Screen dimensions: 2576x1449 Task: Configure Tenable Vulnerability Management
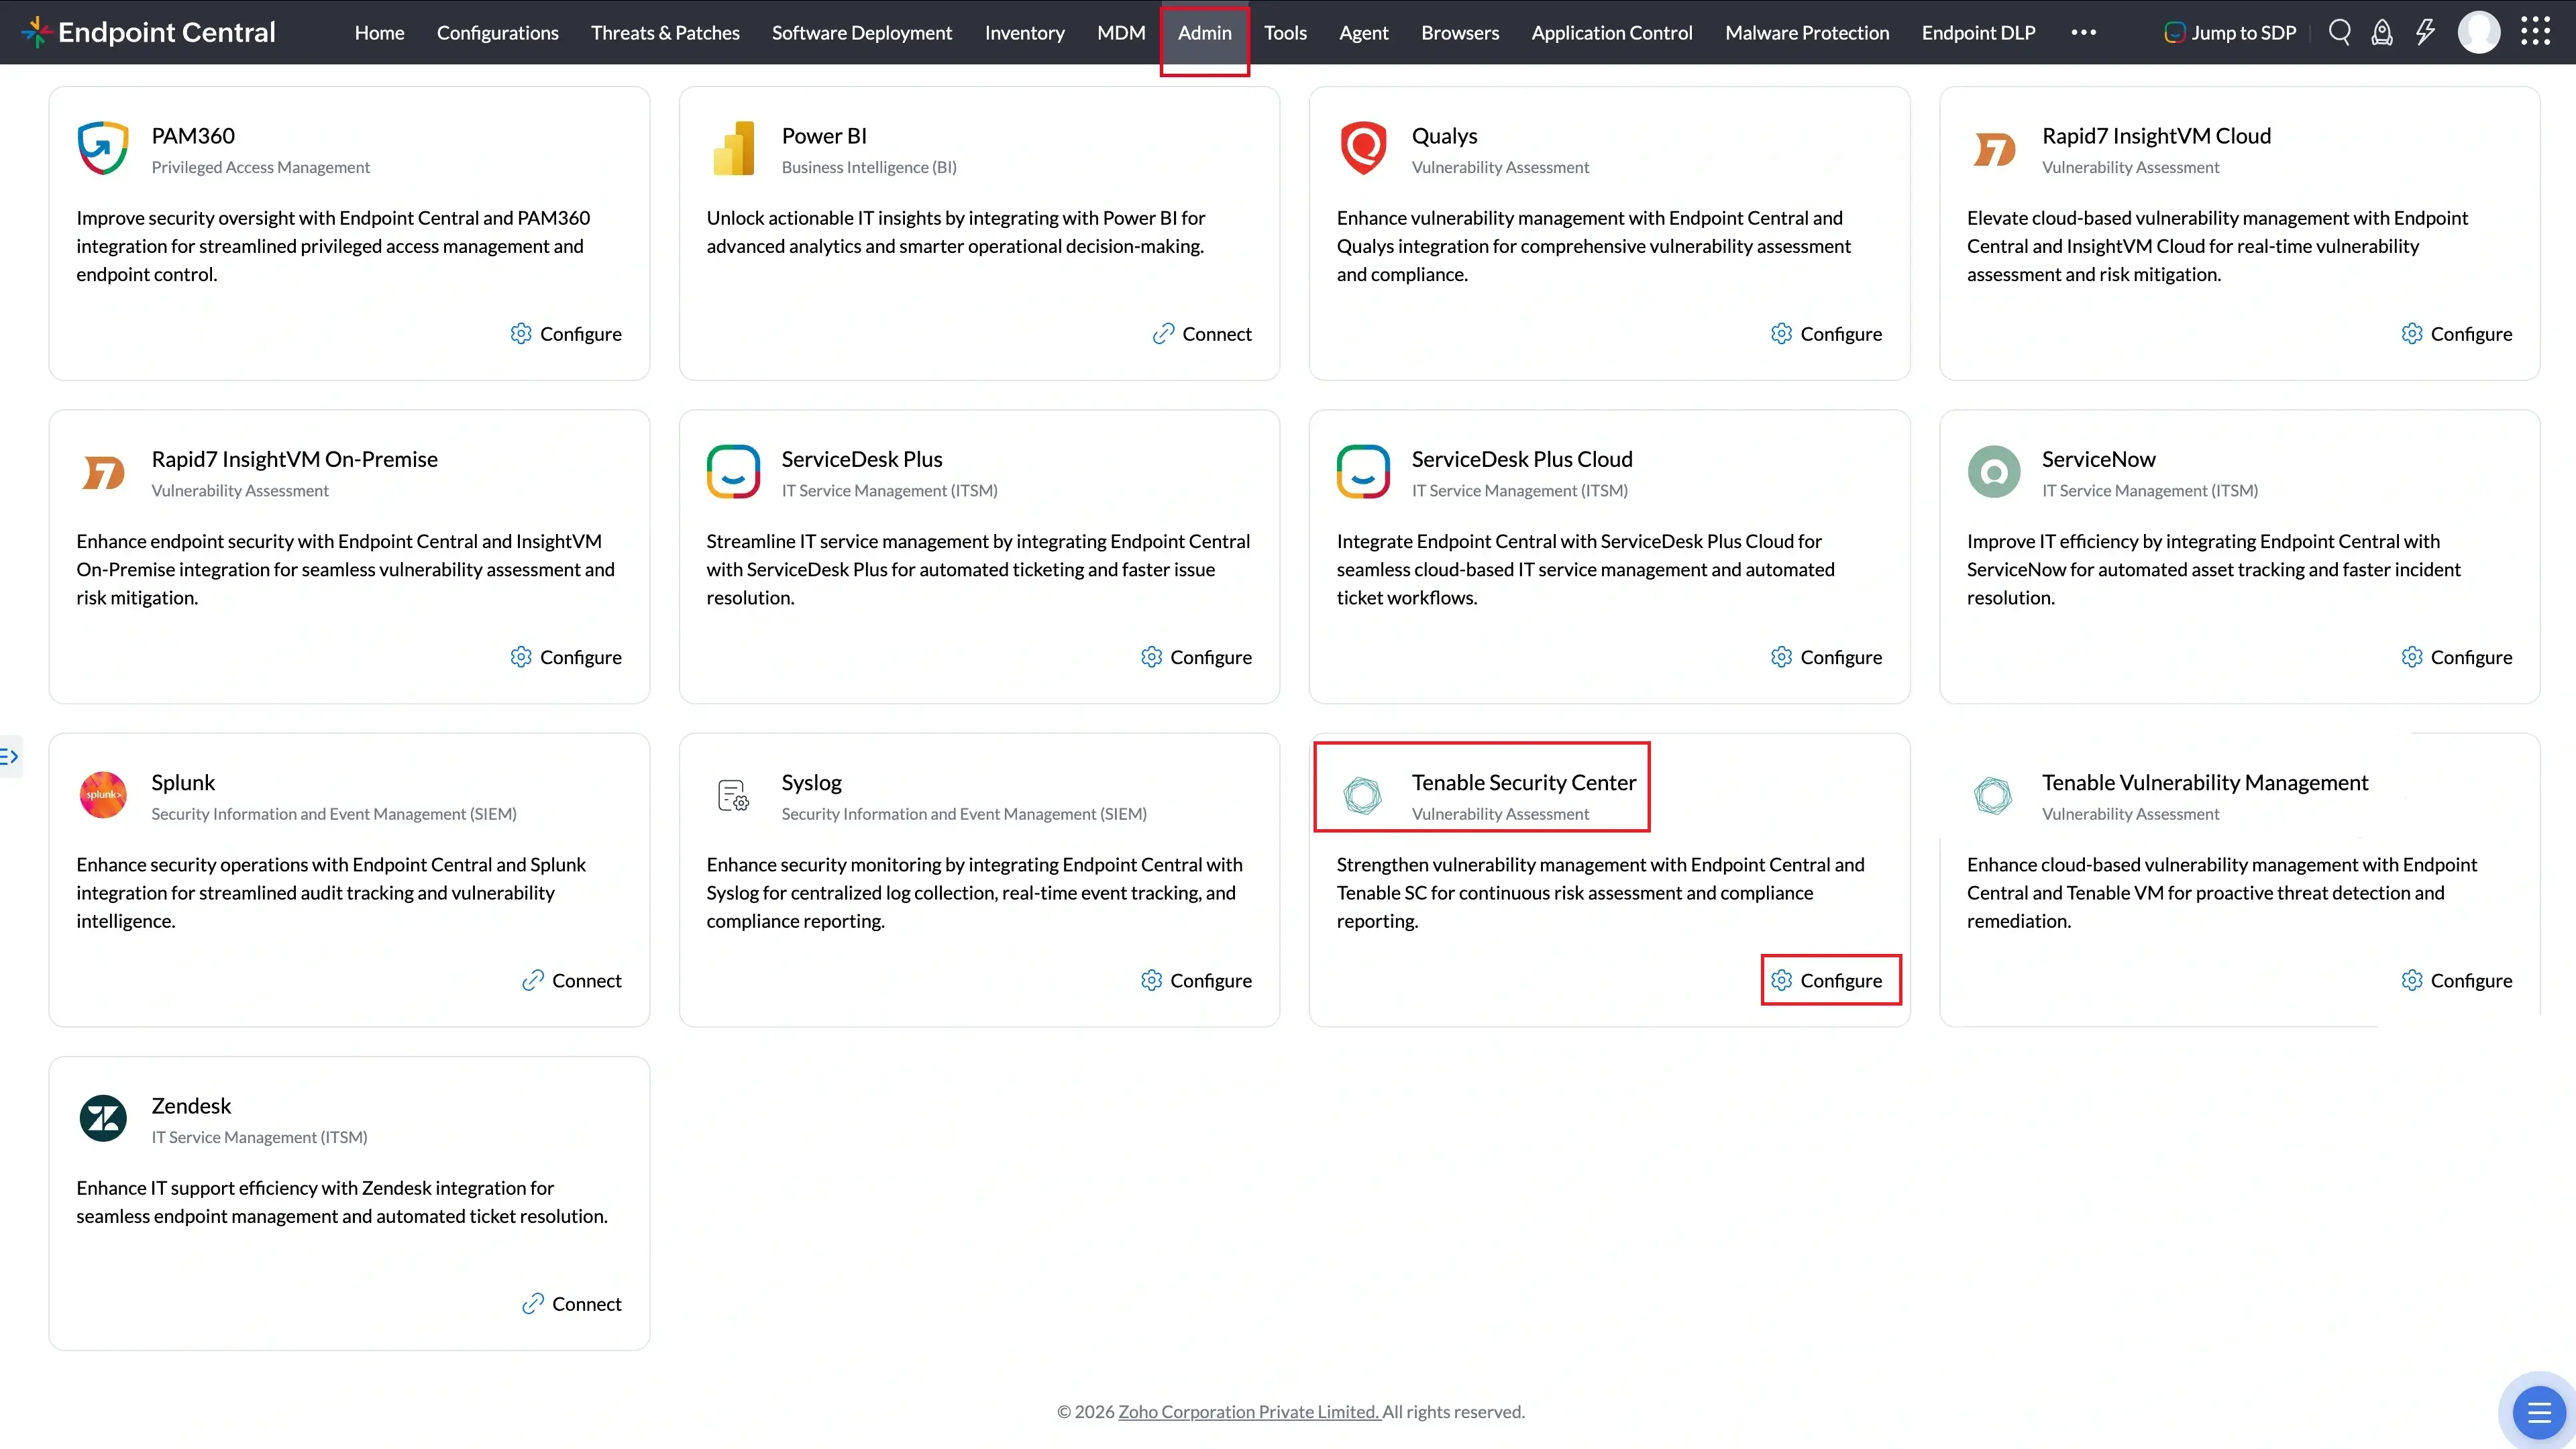tap(2457, 980)
